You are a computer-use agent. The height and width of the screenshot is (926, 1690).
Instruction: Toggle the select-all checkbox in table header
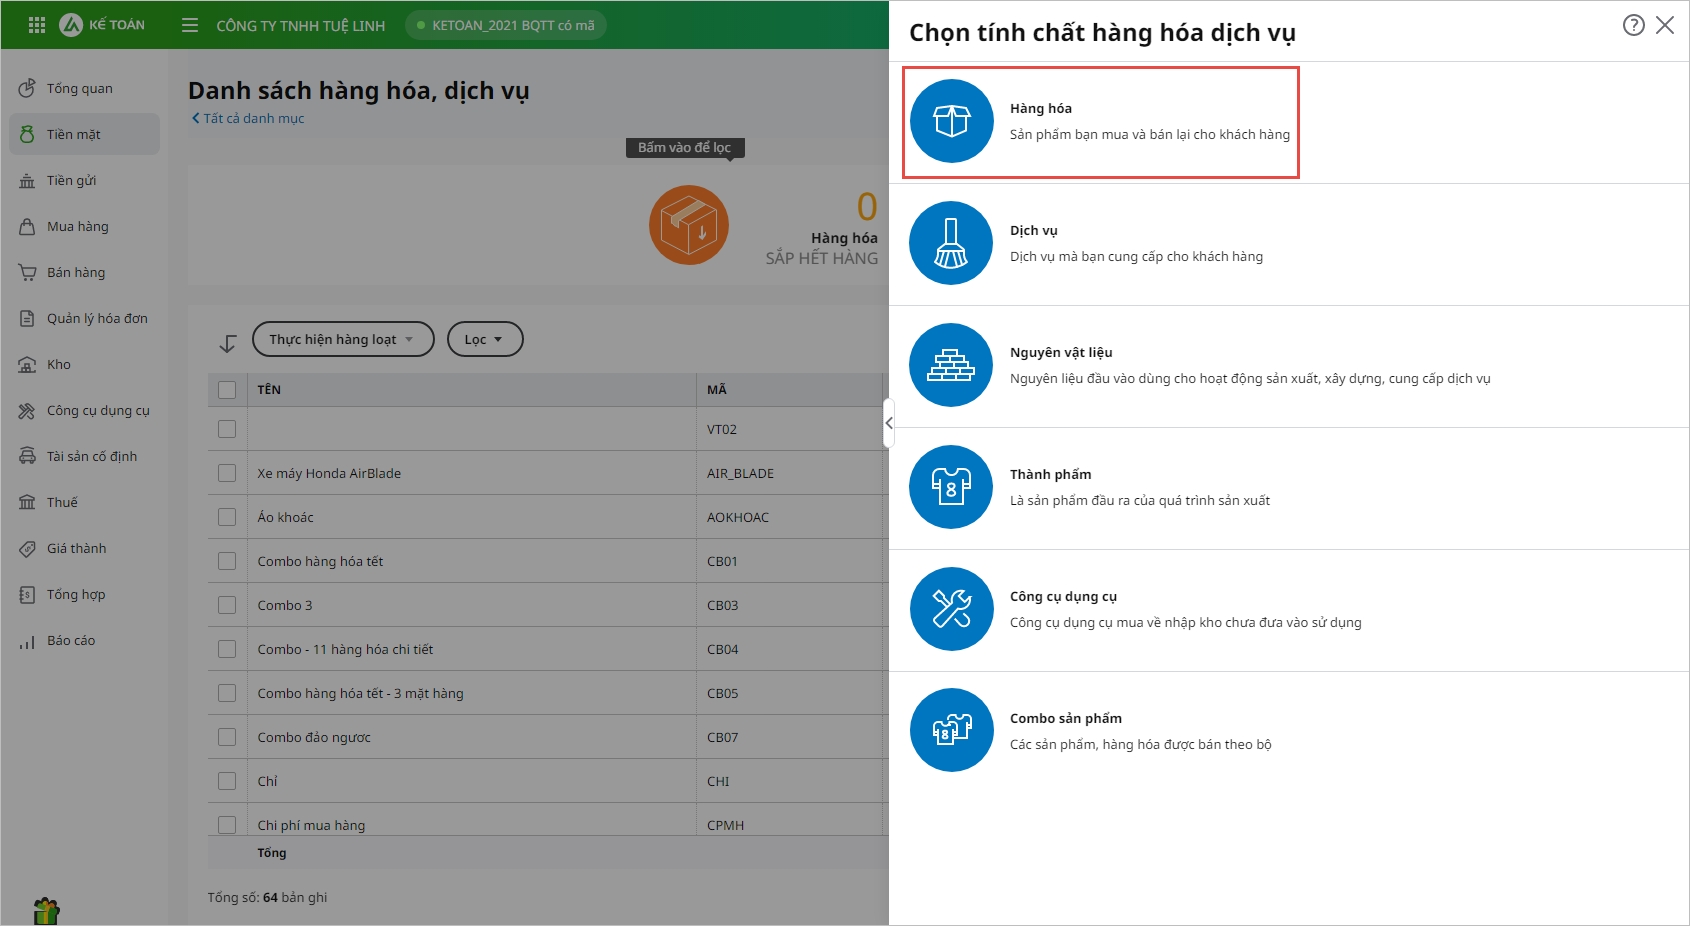pos(227,390)
